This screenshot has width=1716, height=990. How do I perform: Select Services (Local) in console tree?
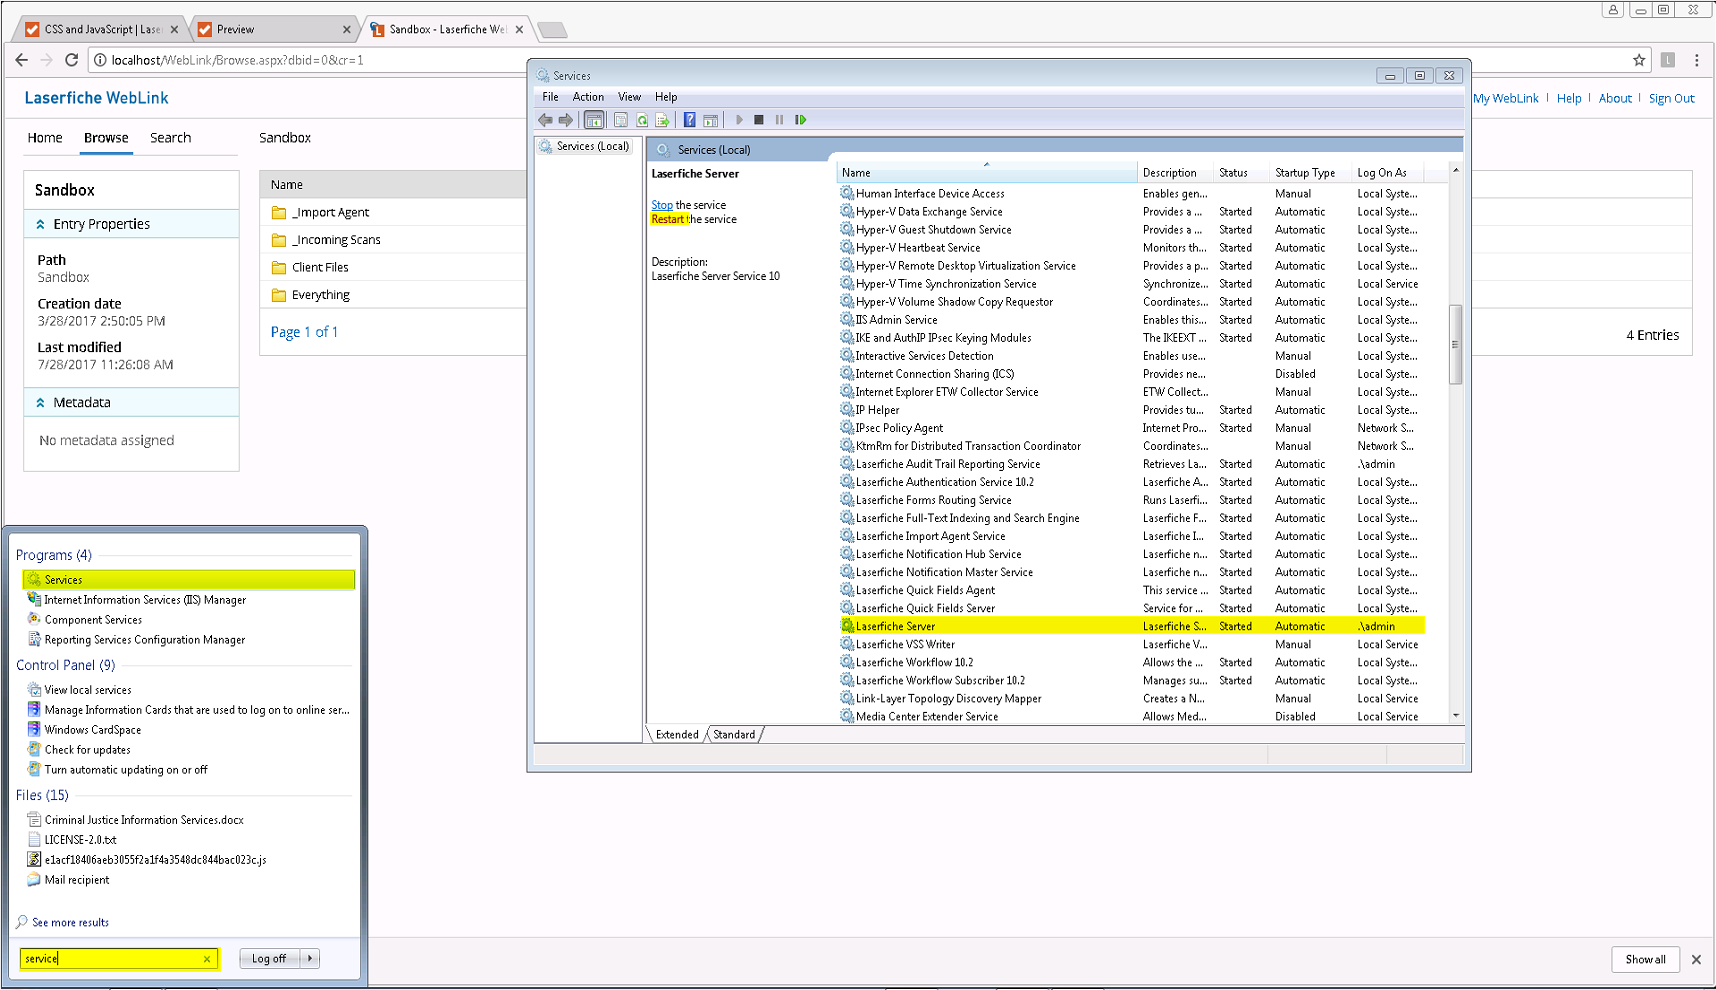coord(592,146)
